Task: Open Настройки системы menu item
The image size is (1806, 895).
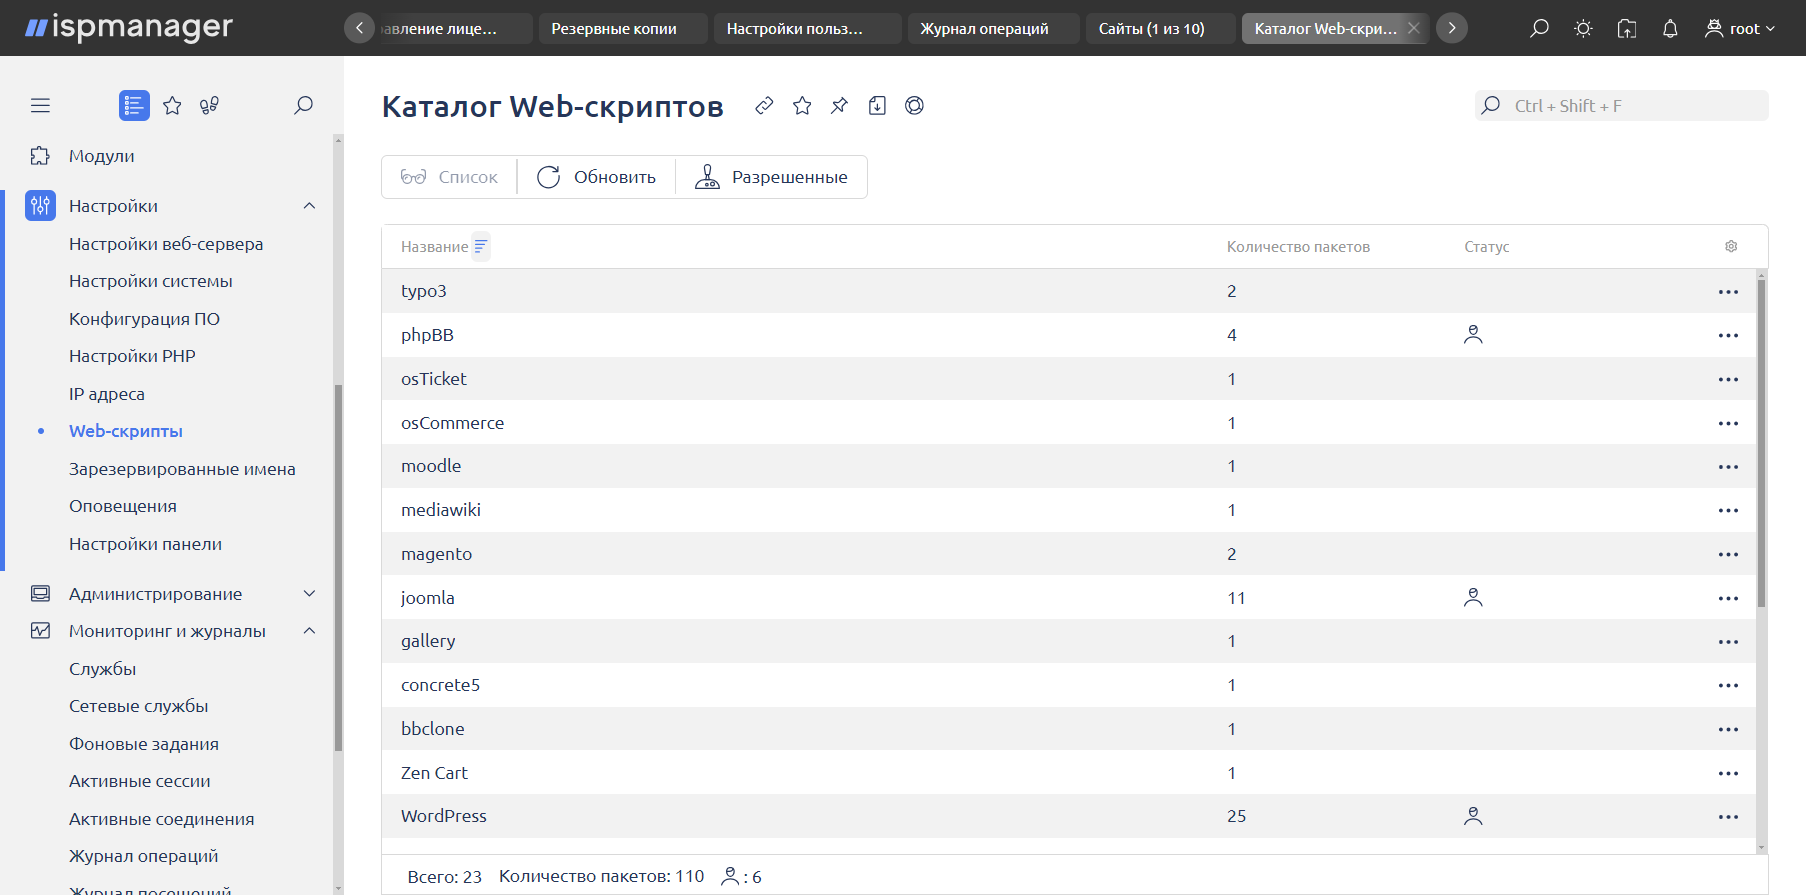Action: point(151,281)
